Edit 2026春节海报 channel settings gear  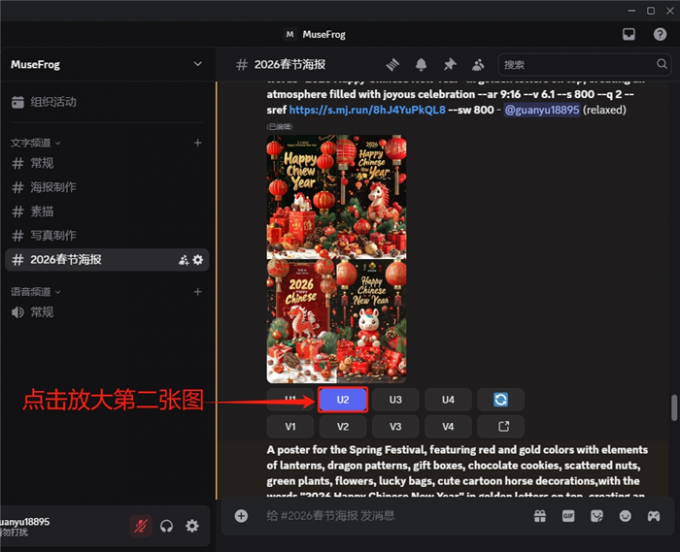(x=198, y=260)
